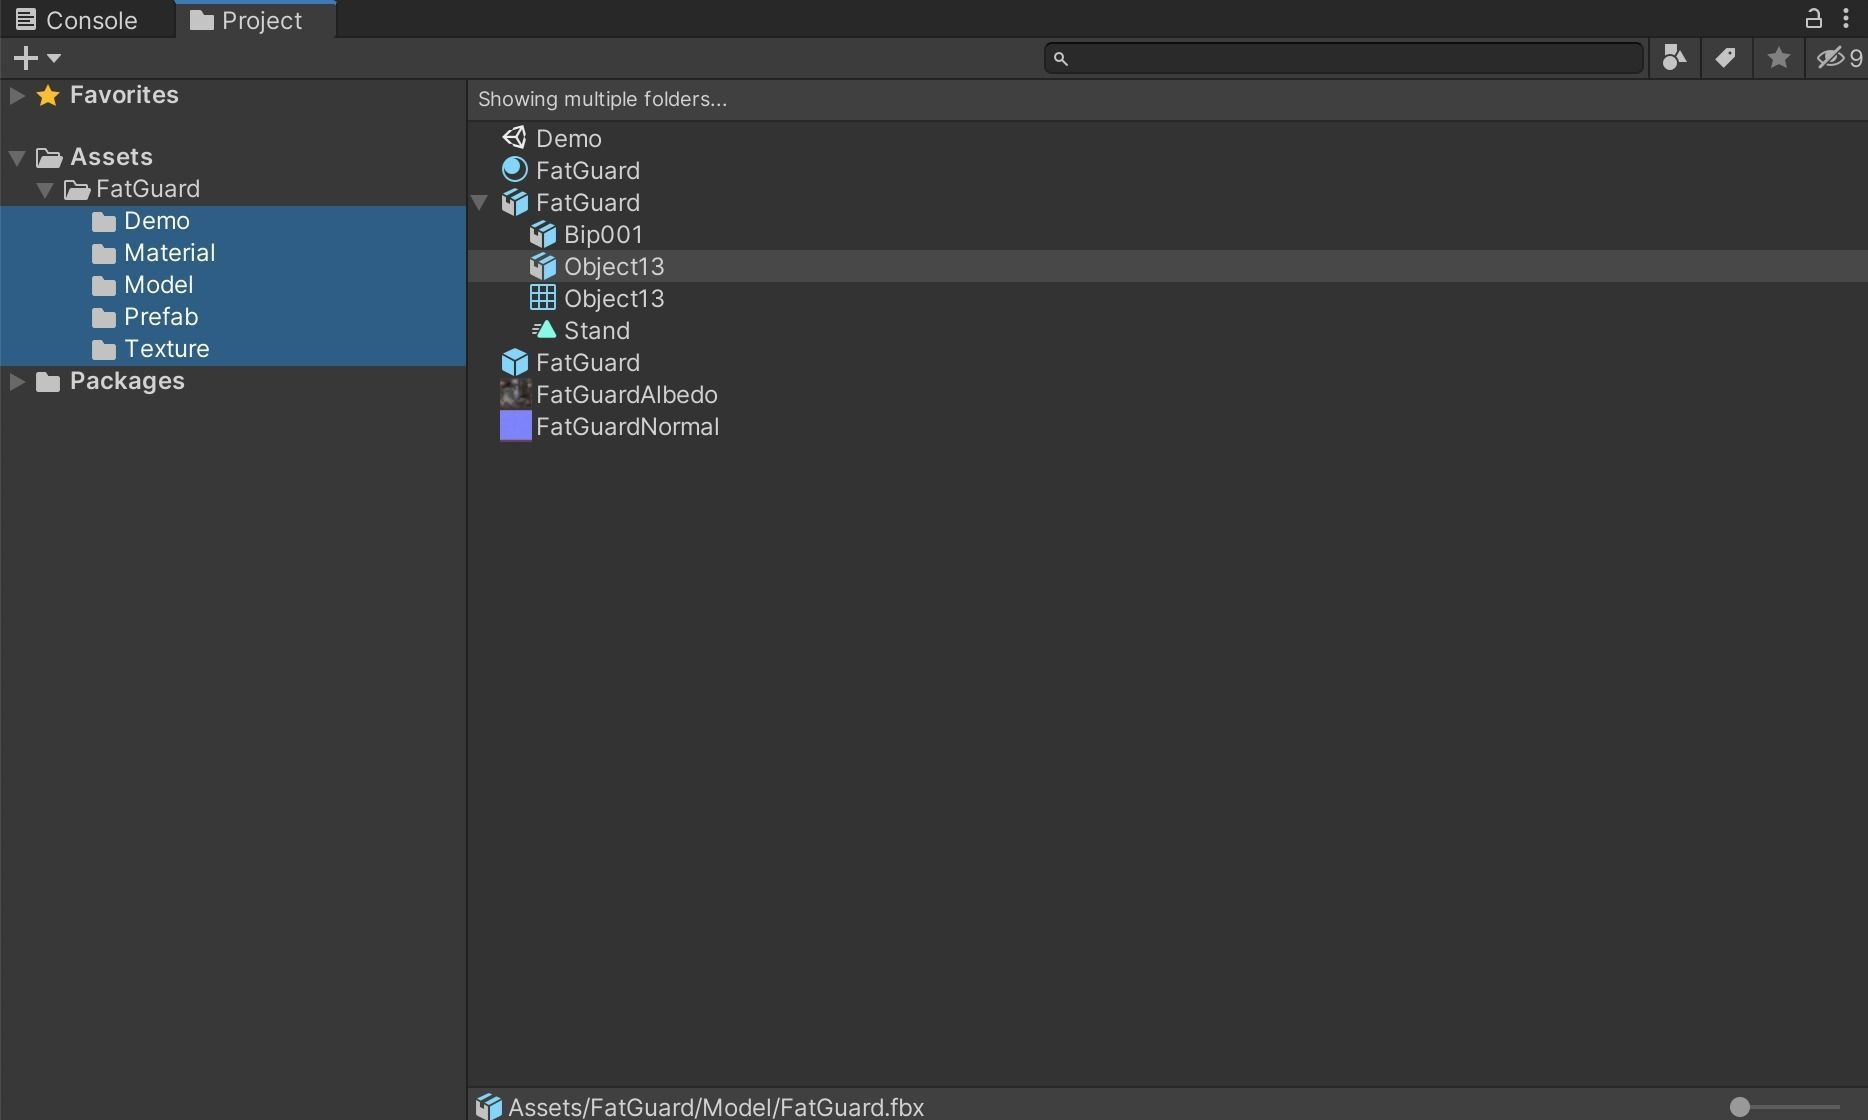Select the Favorites row

233,95
